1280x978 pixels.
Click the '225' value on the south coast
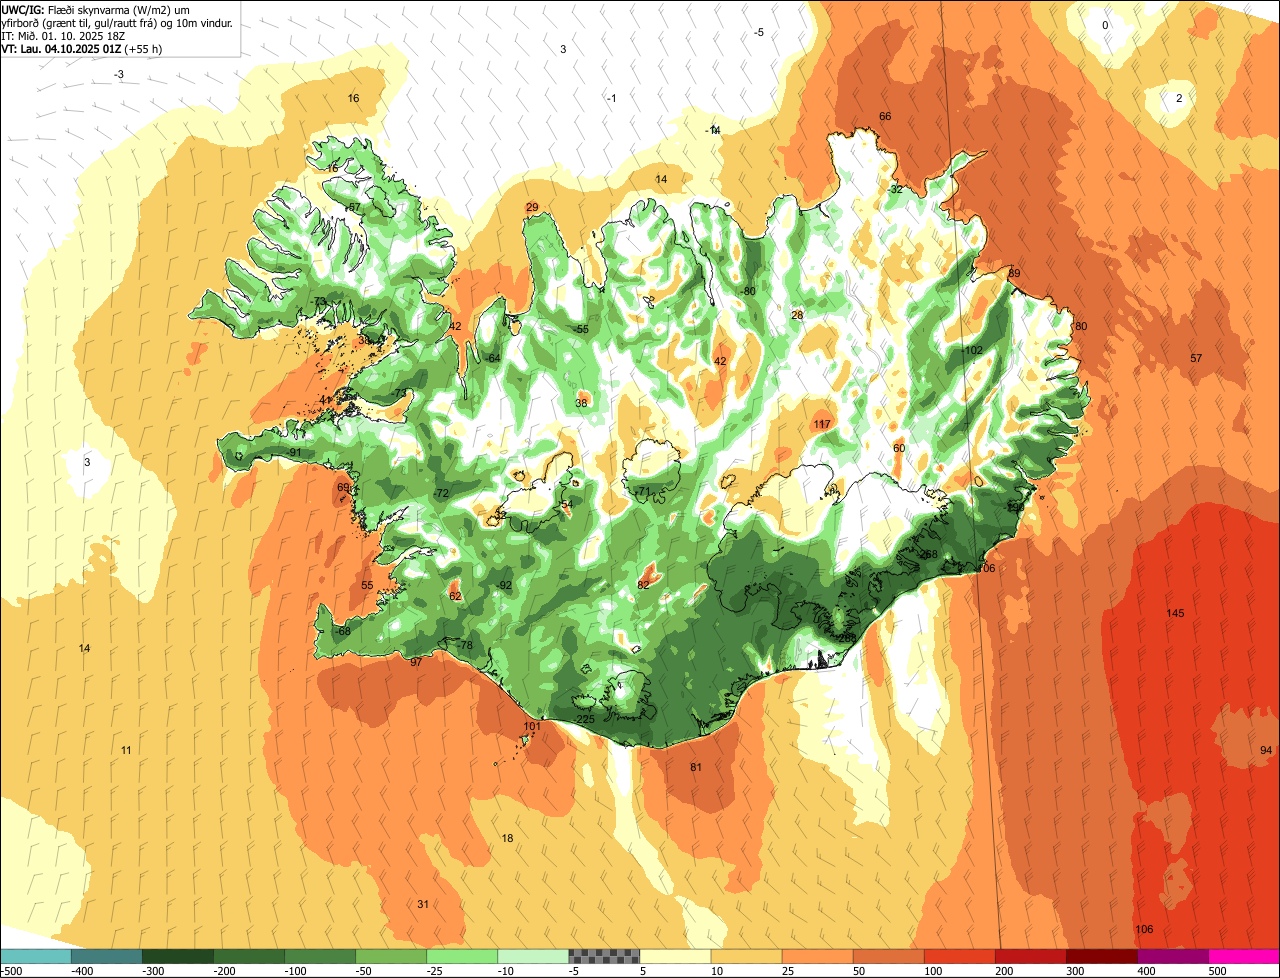[x=586, y=719]
